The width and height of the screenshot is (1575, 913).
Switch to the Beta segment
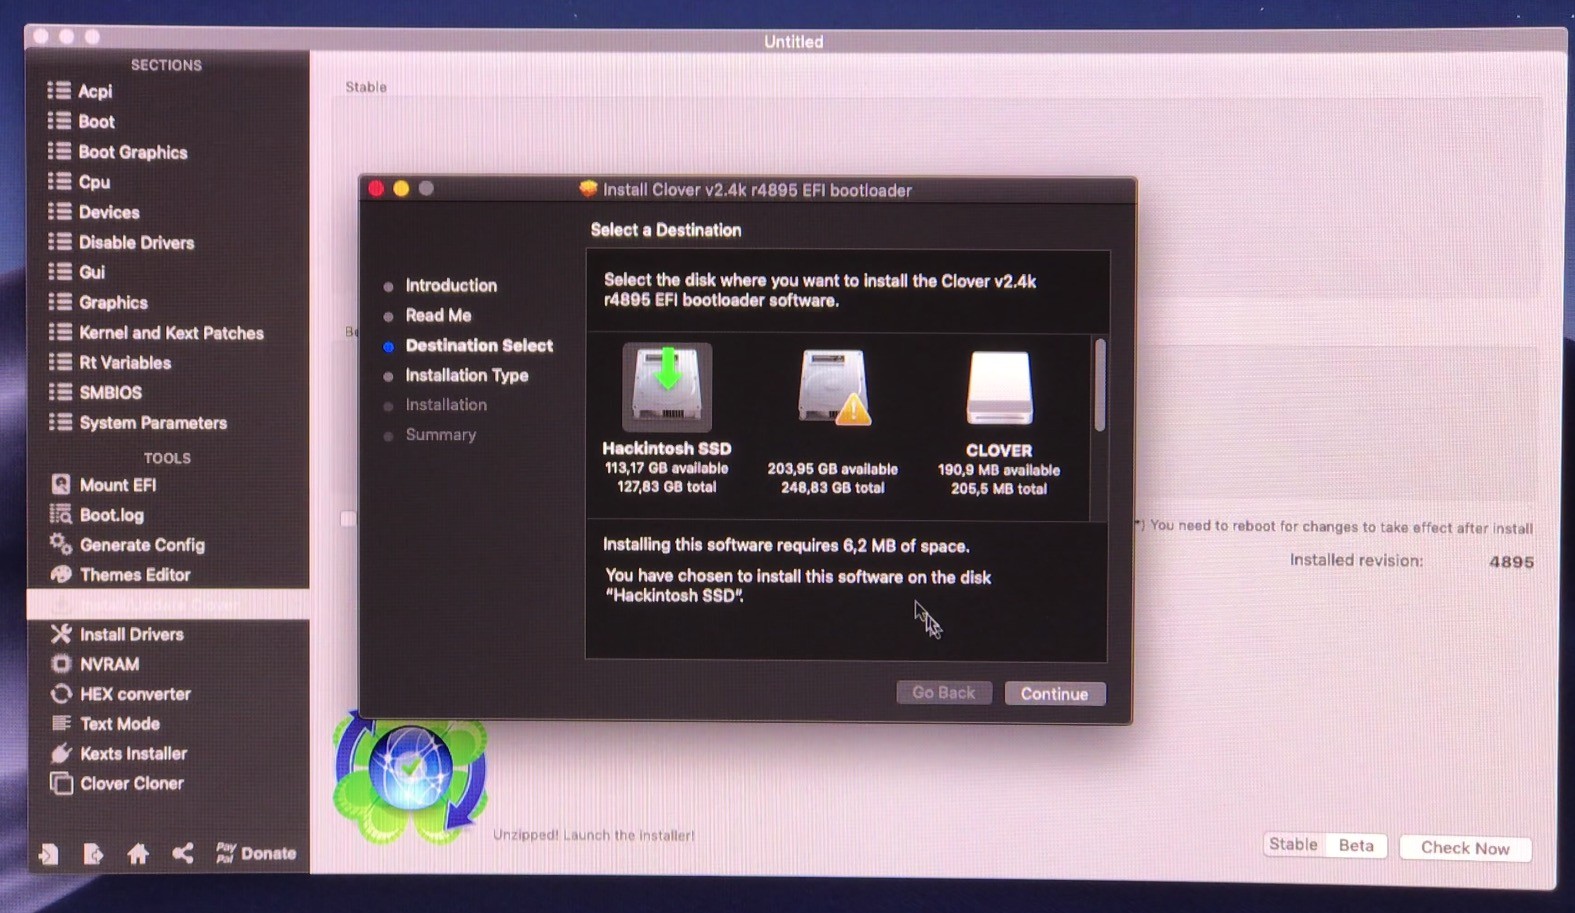[x=1356, y=846]
